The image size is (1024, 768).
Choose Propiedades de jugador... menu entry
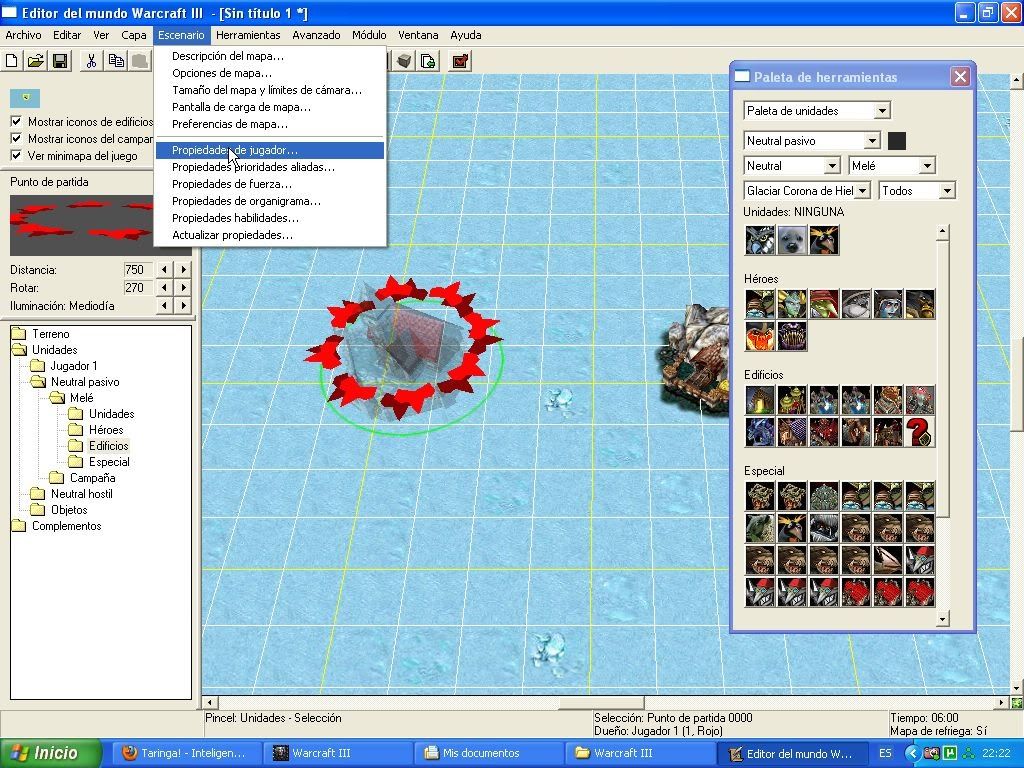point(270,150)
